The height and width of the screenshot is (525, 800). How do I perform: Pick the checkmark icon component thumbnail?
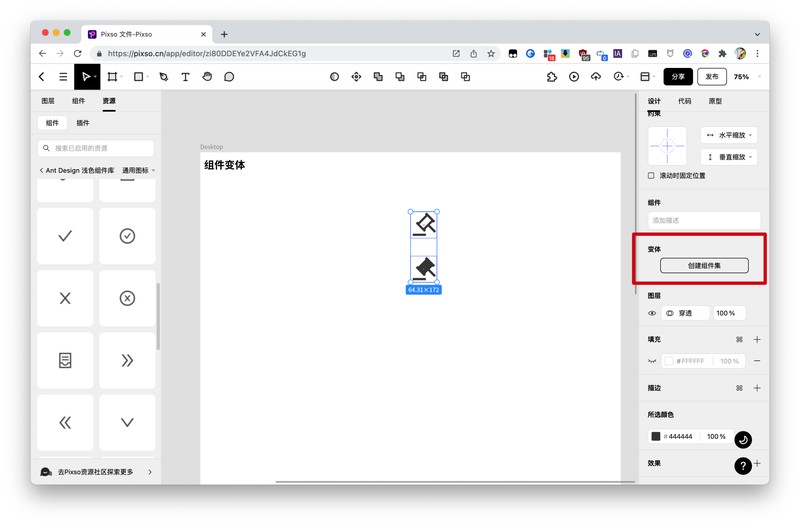coord(65,236)
